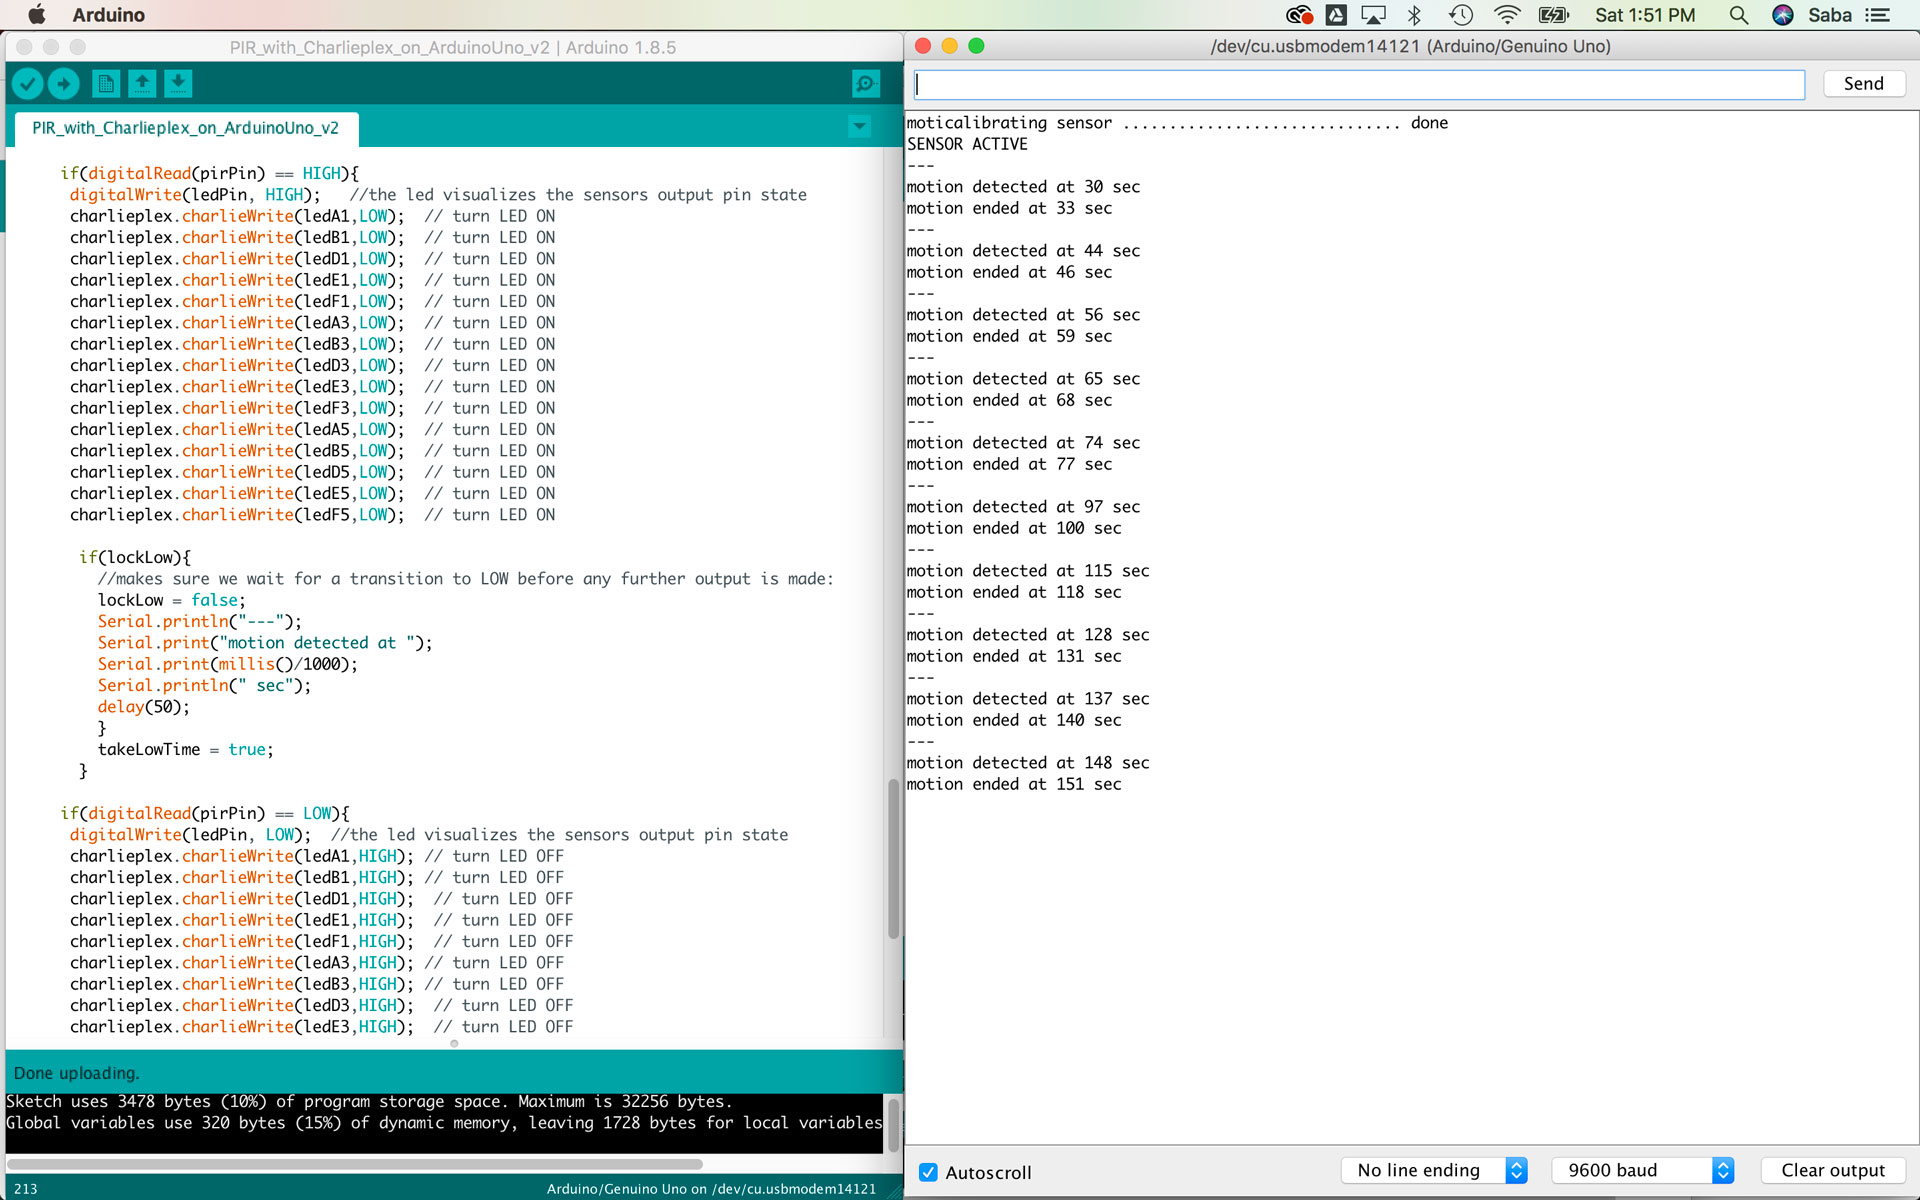The width and height of the screenshot is (1920, 1200).
Task: Open the 9600 baud rate dropdown
Action: 1641,1170
